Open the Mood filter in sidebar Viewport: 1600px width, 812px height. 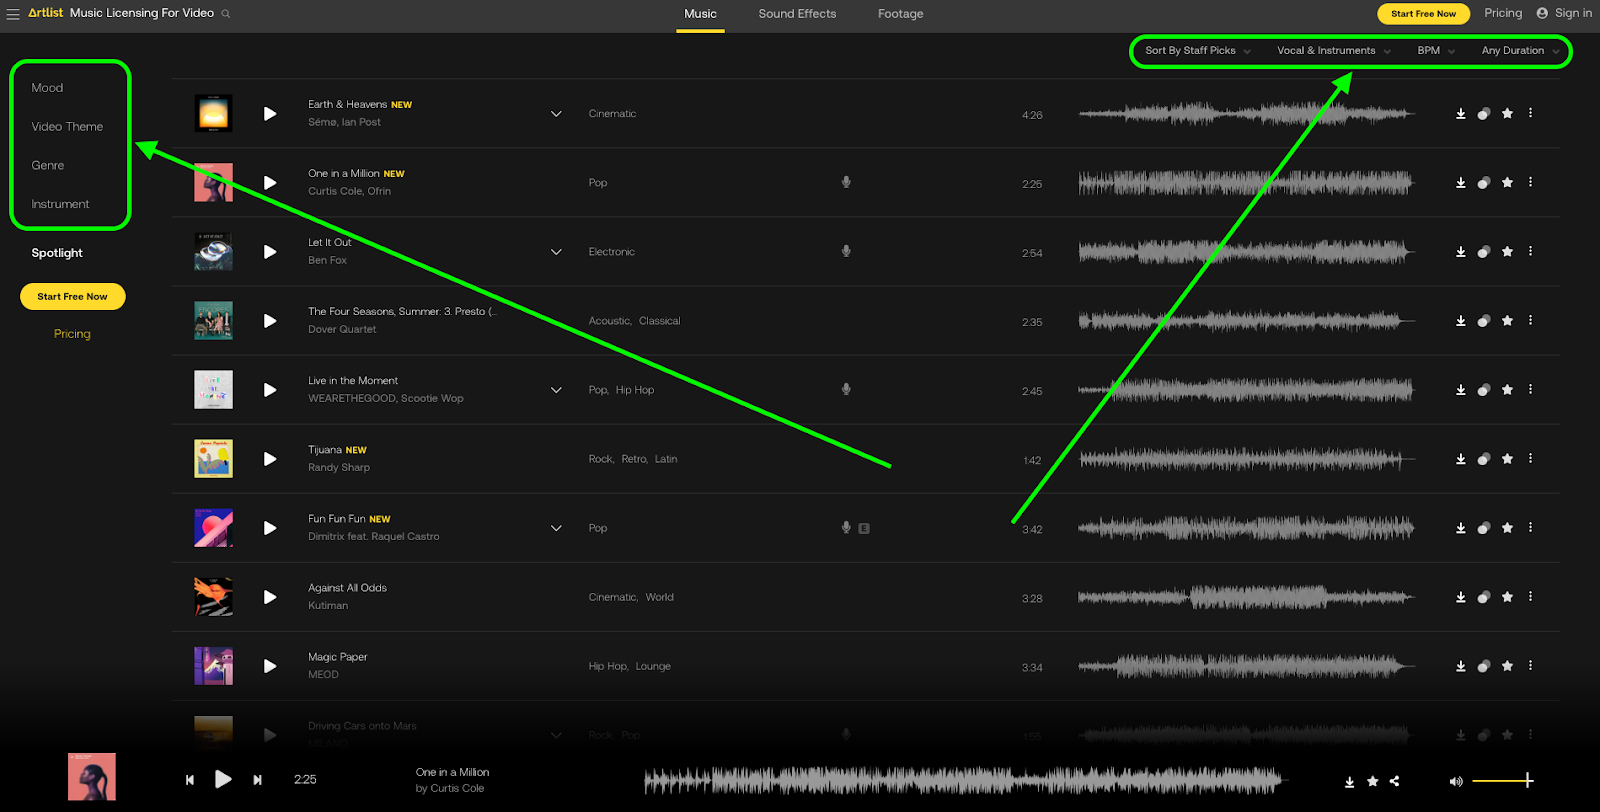[47, 88]
